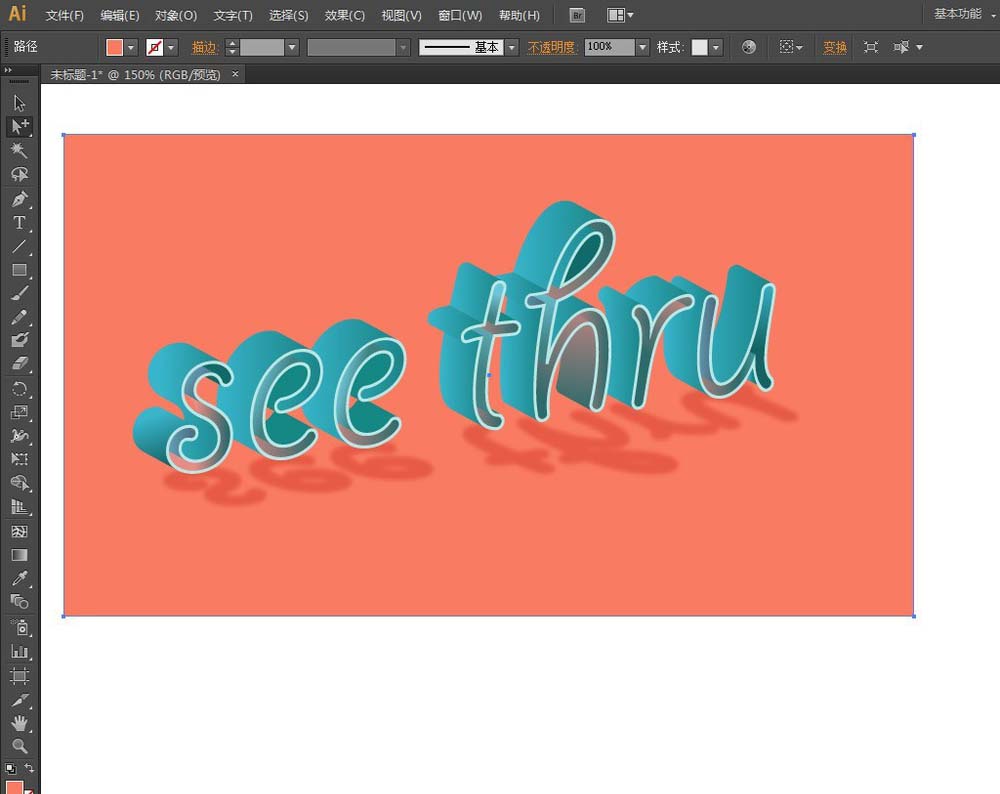Open the 选择(S) menu
Image resolution: width=1000 pixels, height=794 pixels.
[288, 15]
